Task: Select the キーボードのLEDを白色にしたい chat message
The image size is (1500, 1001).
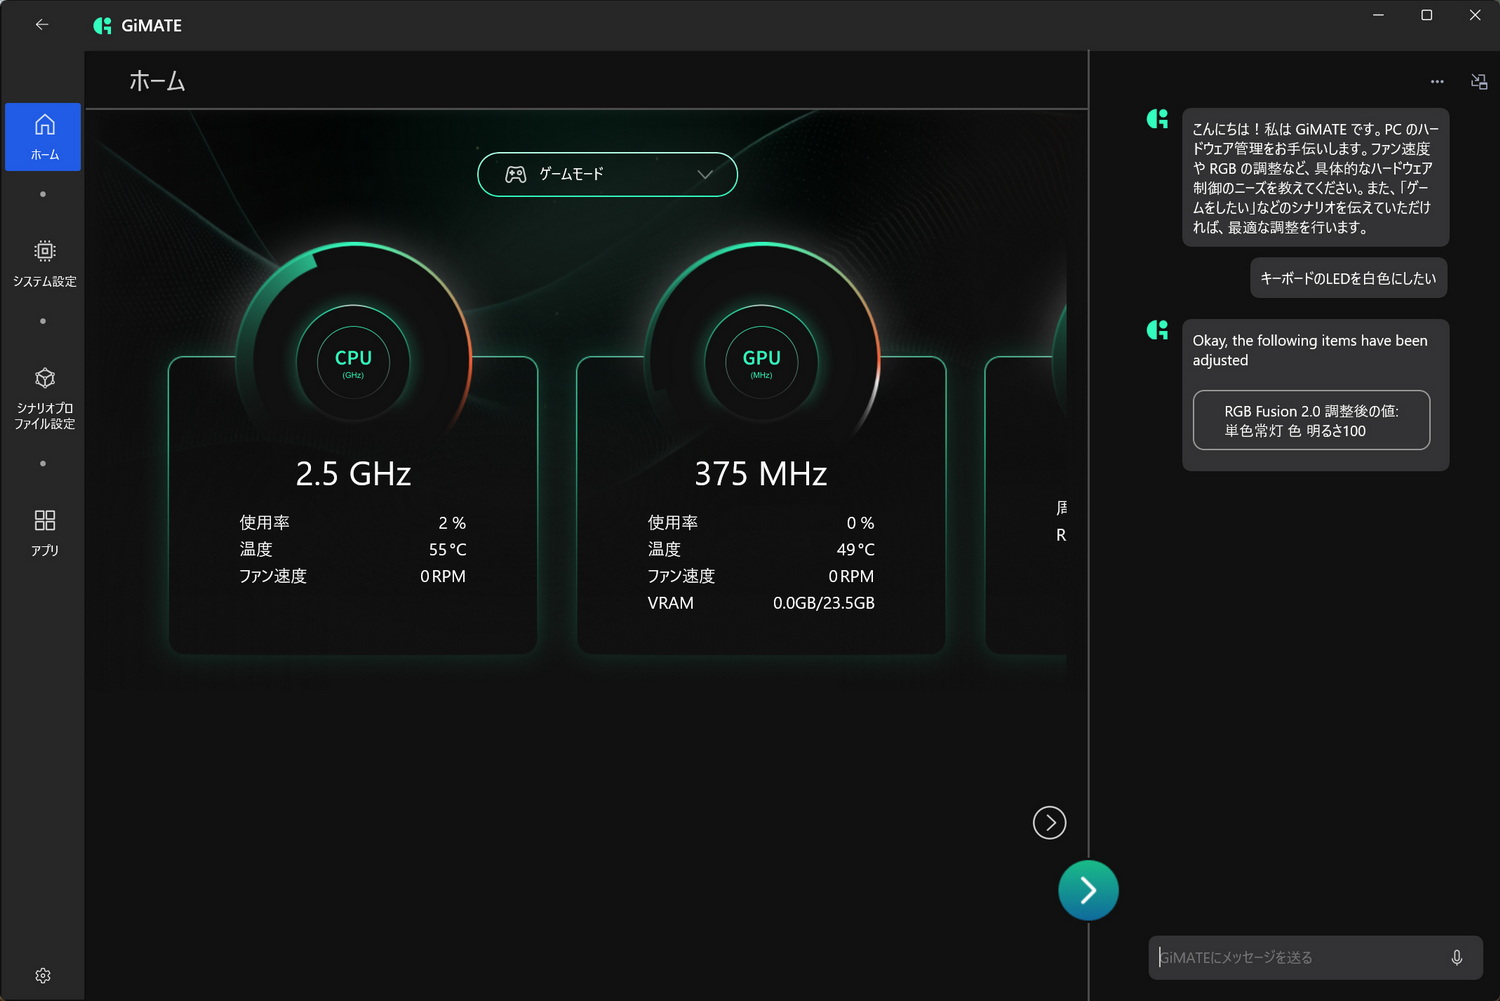Action: click(1348, 278)
